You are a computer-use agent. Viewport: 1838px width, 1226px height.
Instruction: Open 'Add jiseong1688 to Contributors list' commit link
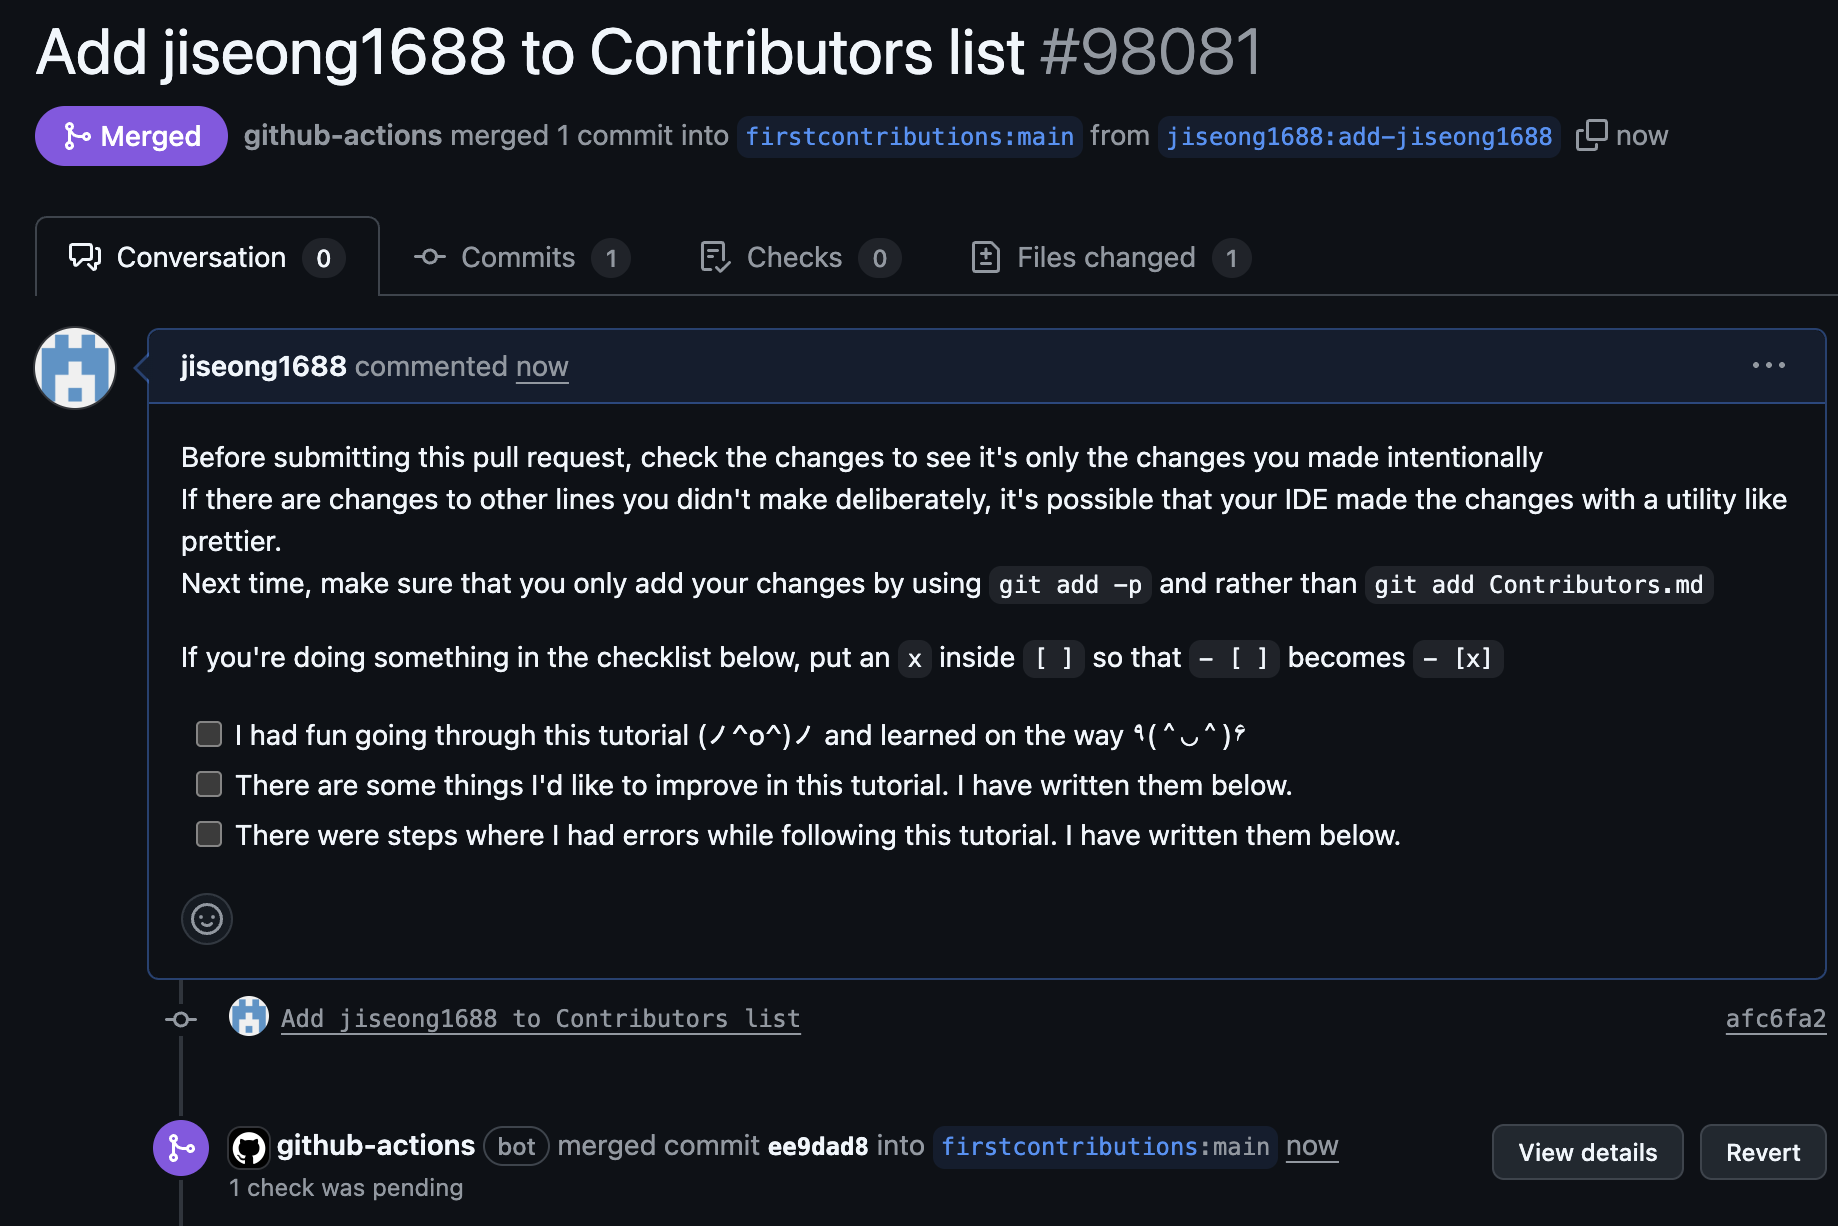pyautogui.click(x=541, y=1019)
